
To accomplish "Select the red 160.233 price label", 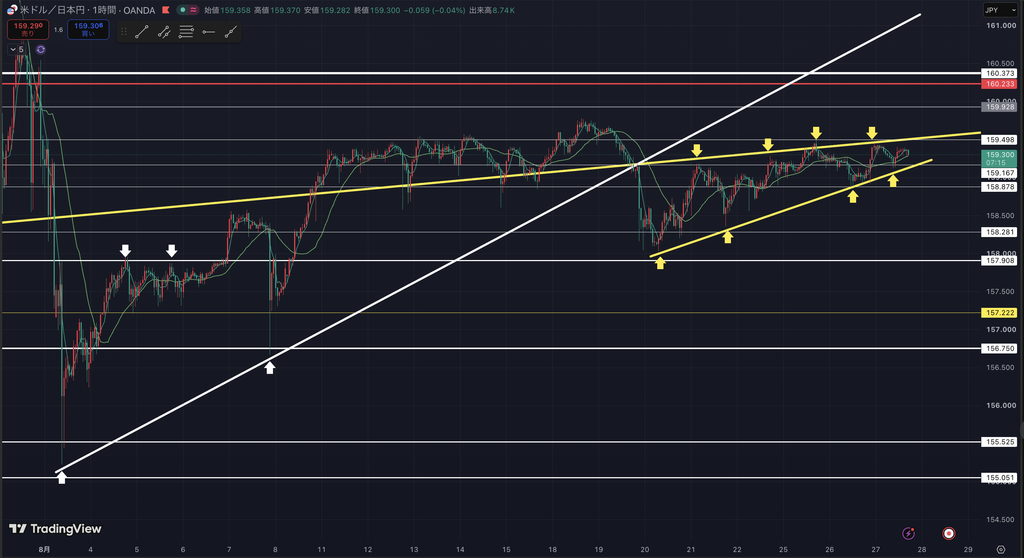I will pyautogui.click(x=999, y=84).
